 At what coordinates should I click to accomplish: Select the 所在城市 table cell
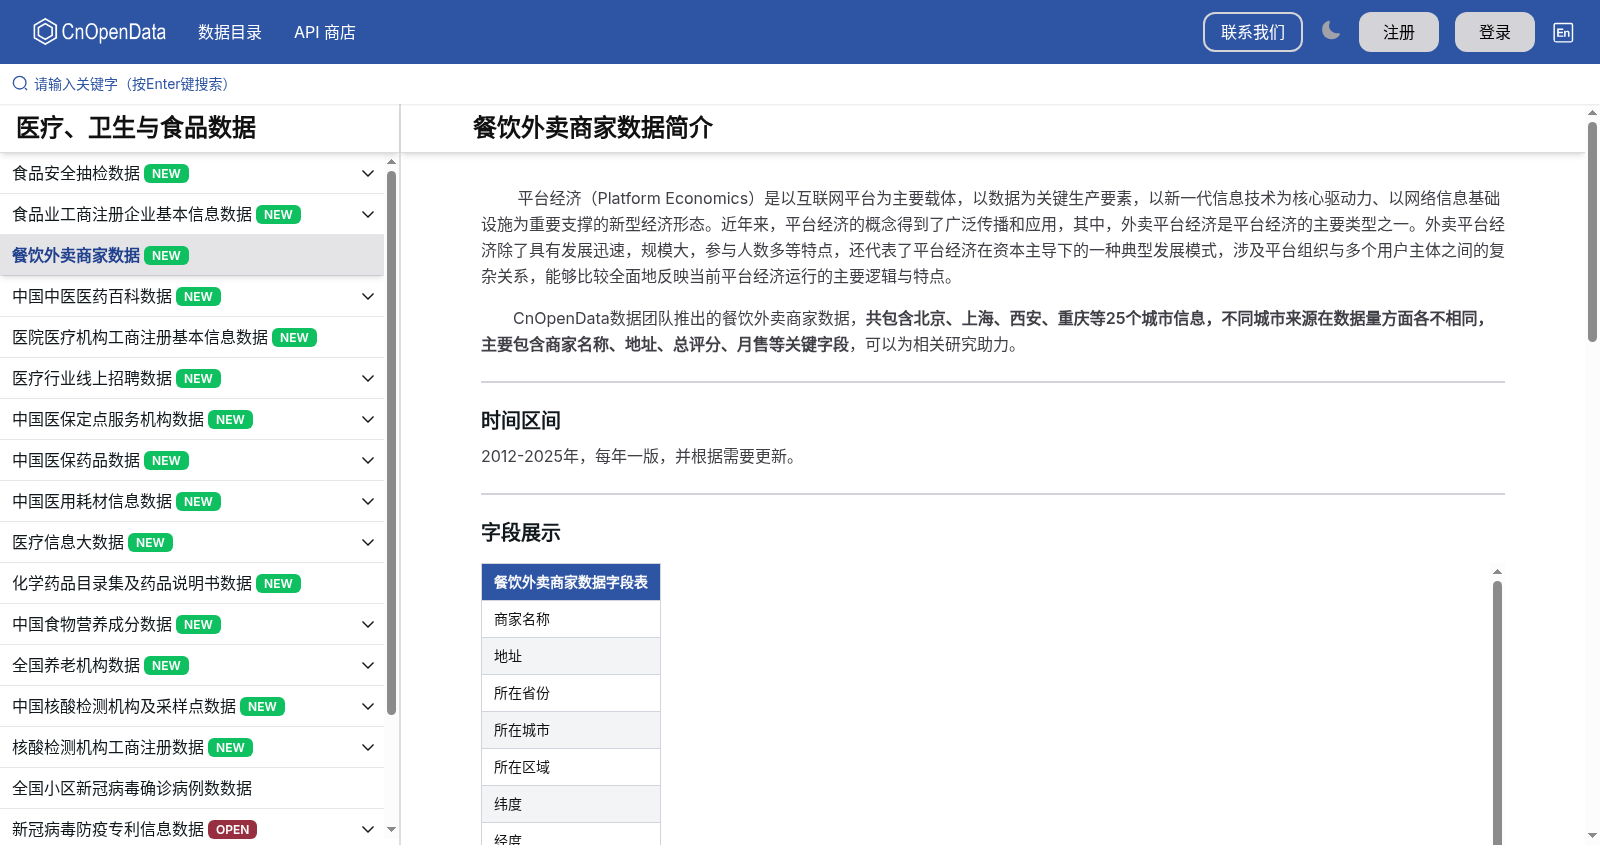point(571,730)
